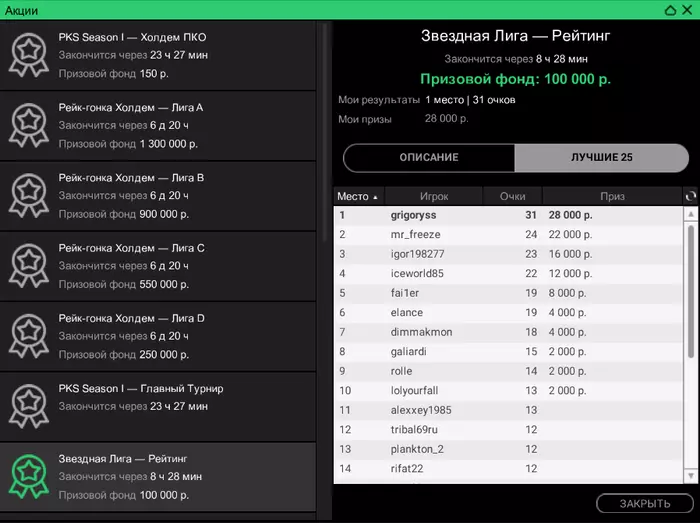Click the rating table scrollbar thumb
700x523 pixels.
point(691,291)
